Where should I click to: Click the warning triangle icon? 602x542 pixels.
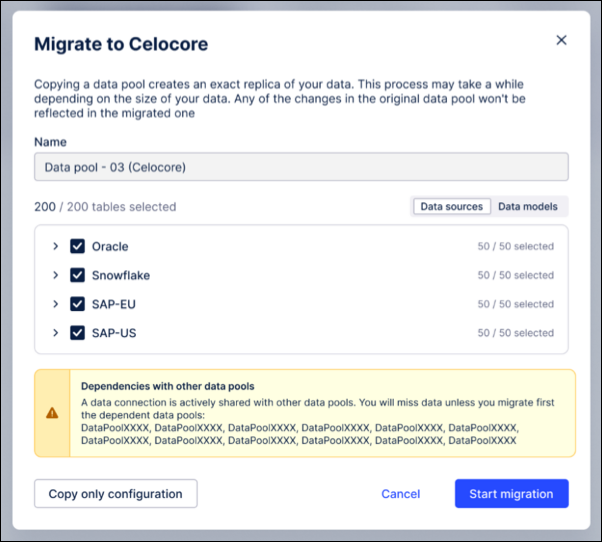[x=52, y=413]
